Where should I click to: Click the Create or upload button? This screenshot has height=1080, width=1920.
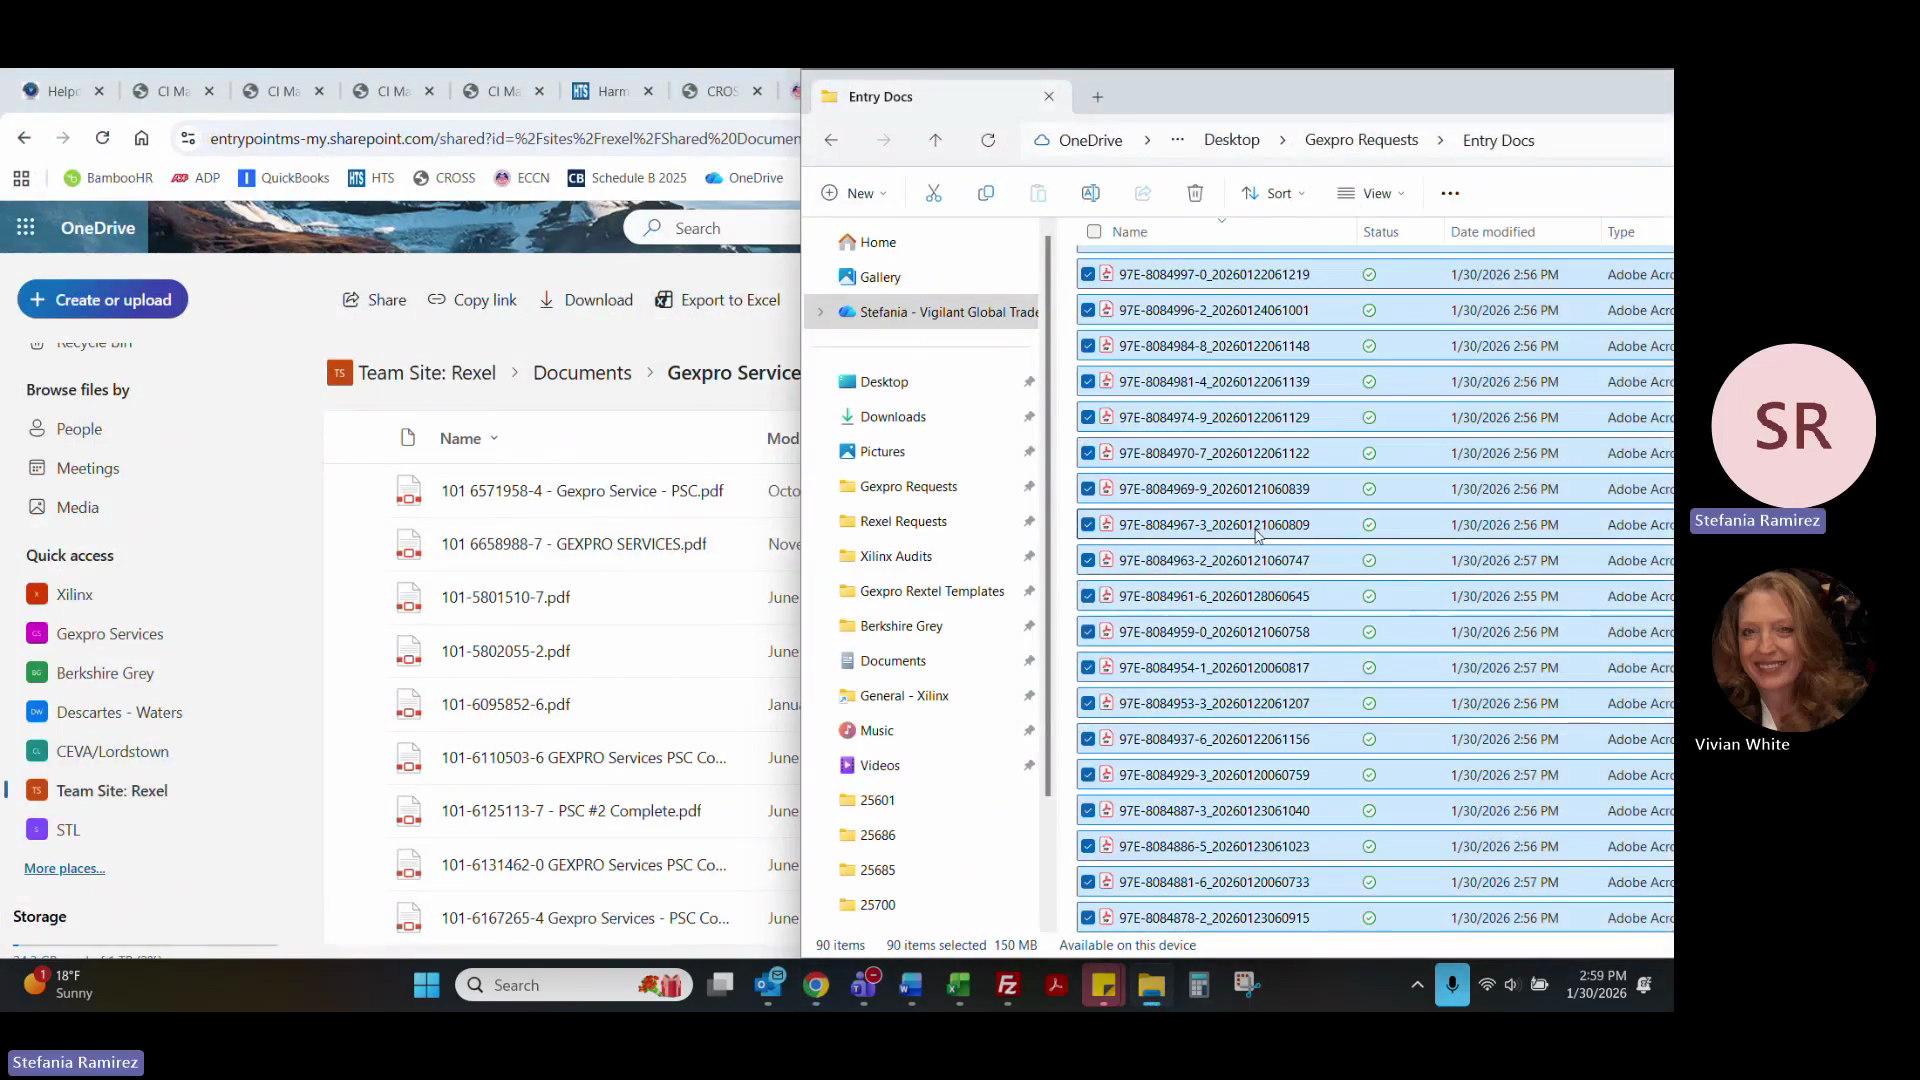click(x=102, y=299)
